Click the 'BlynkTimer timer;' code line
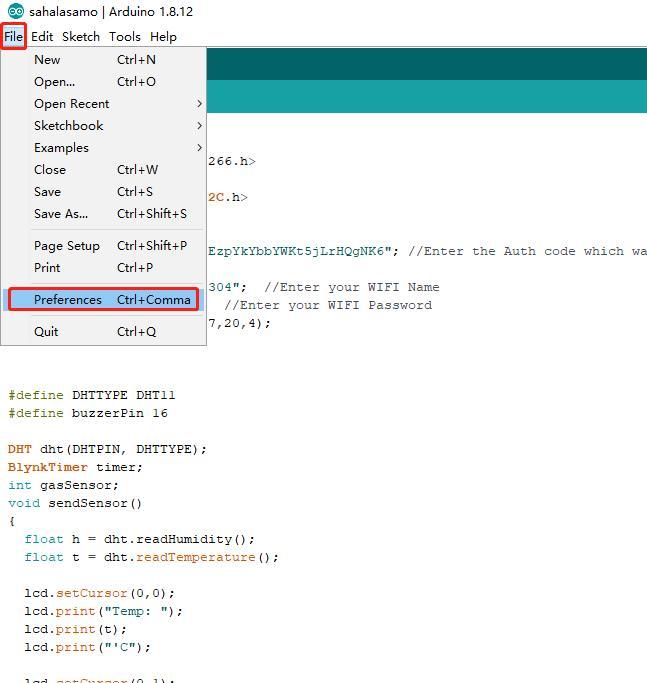 75,467
